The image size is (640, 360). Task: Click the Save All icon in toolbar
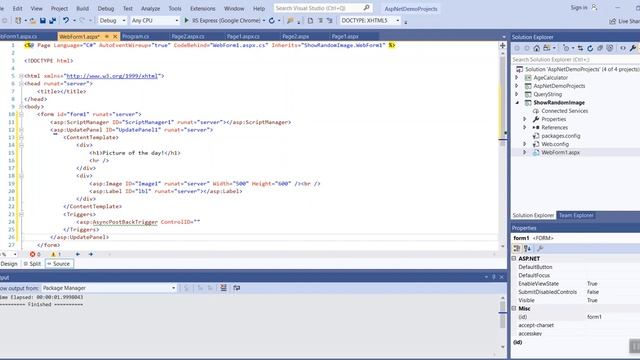pos(53,20)
